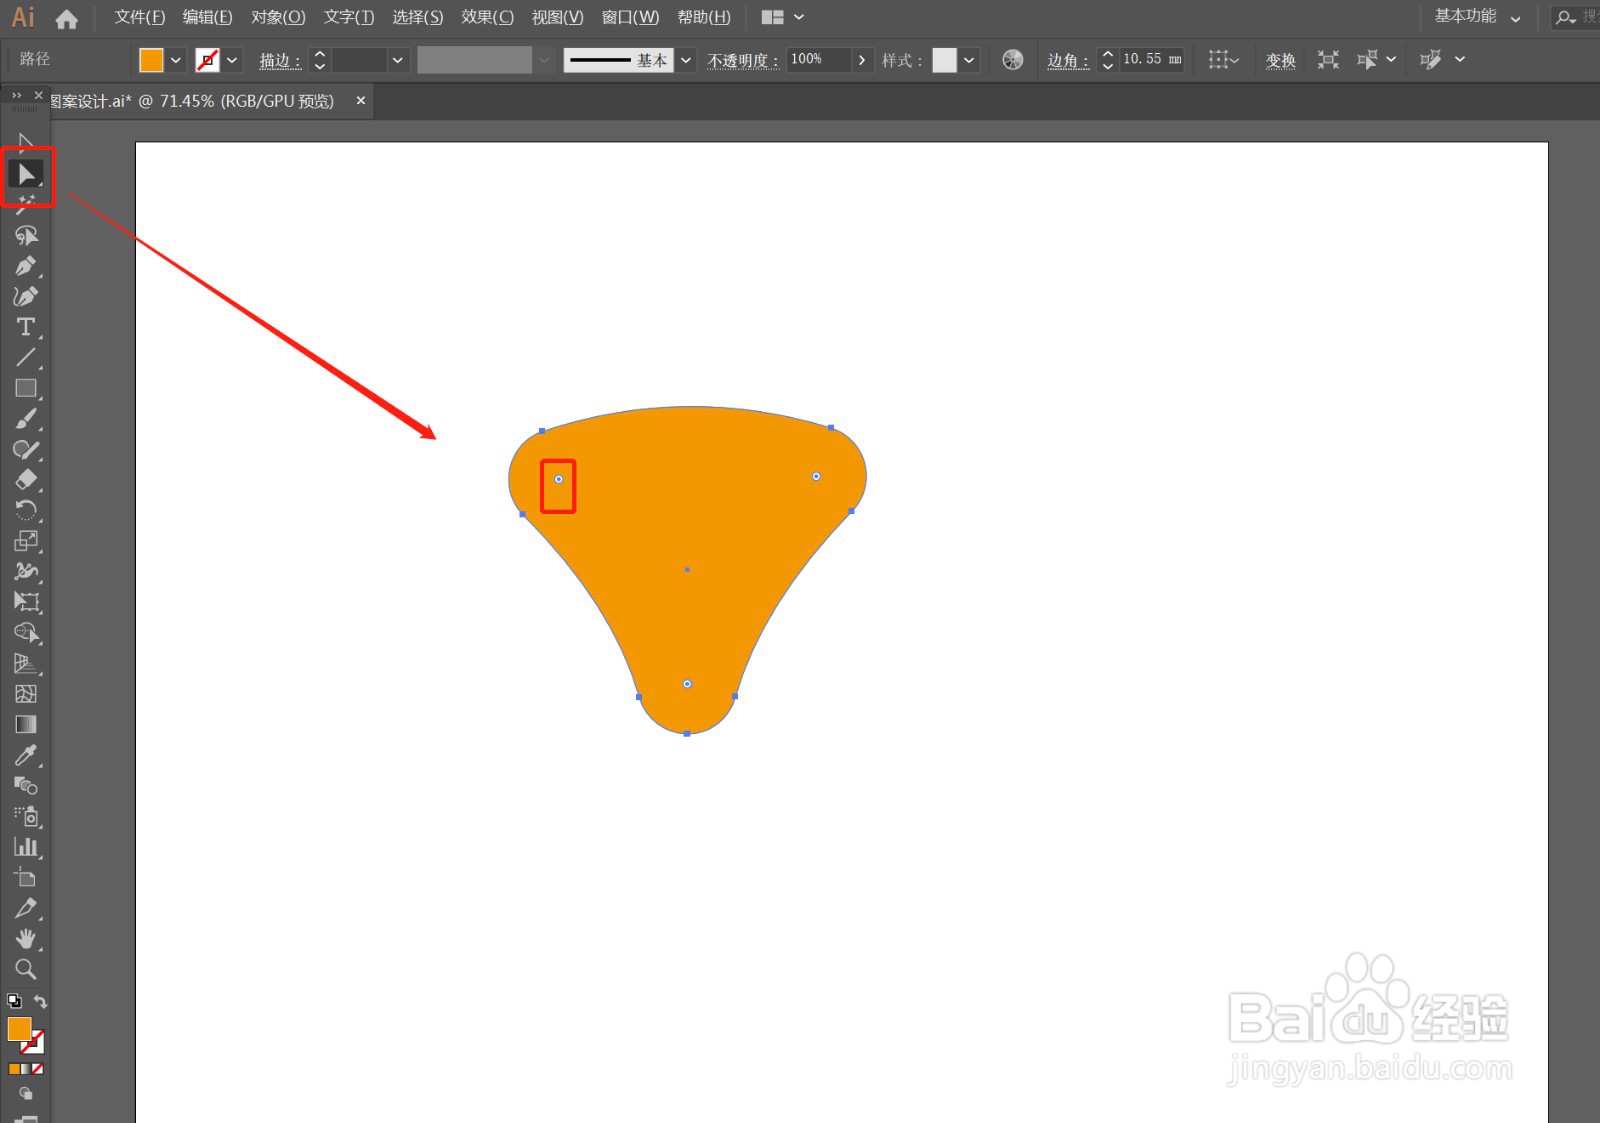Select the Rotate tool
This screenshot has height=1123, width=1600.
click(x=26, y=510)
